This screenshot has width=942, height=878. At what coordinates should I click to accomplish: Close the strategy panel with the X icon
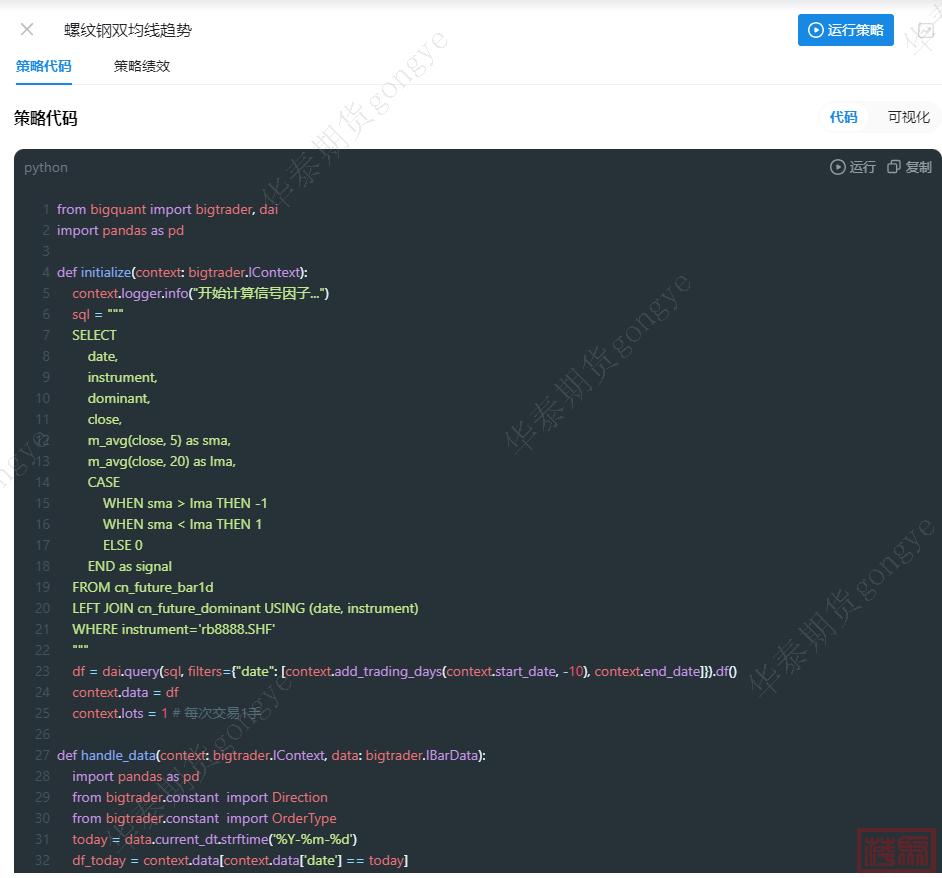[x=27, y=30]
